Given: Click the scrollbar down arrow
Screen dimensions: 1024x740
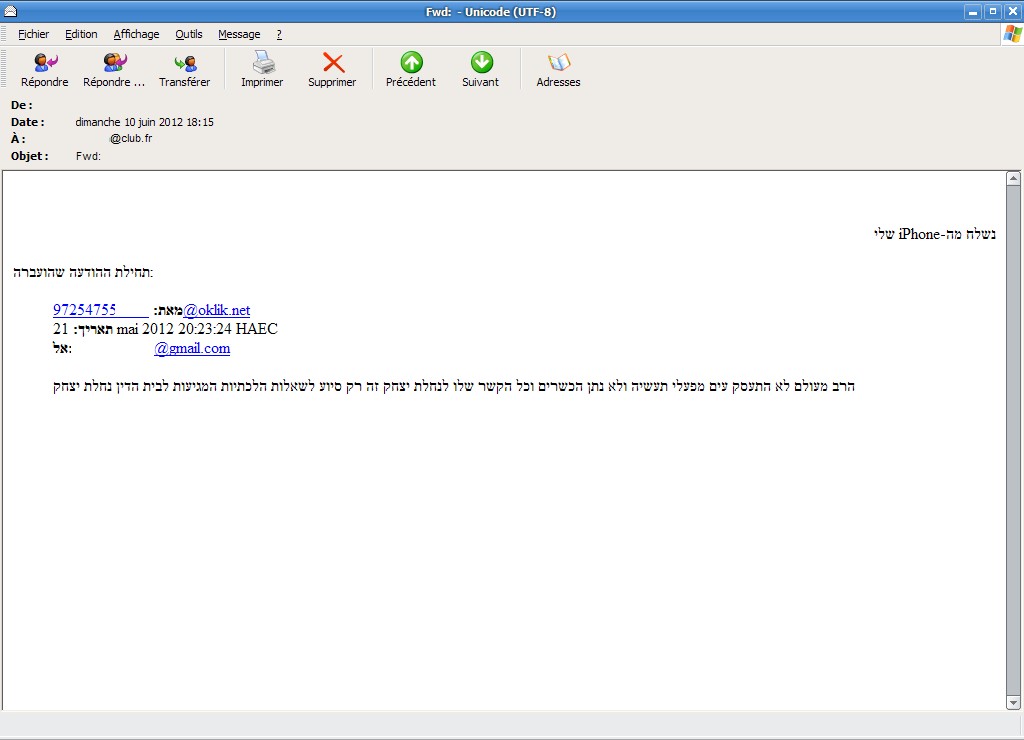Looking at the screenshot, I should tap(1012, 703).
